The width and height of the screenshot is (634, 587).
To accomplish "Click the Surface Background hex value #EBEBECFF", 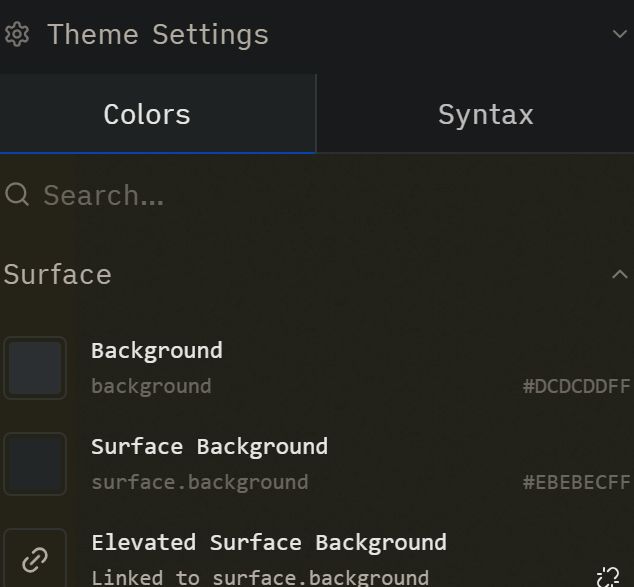I will pyautogui.click(x=576, y=482).
